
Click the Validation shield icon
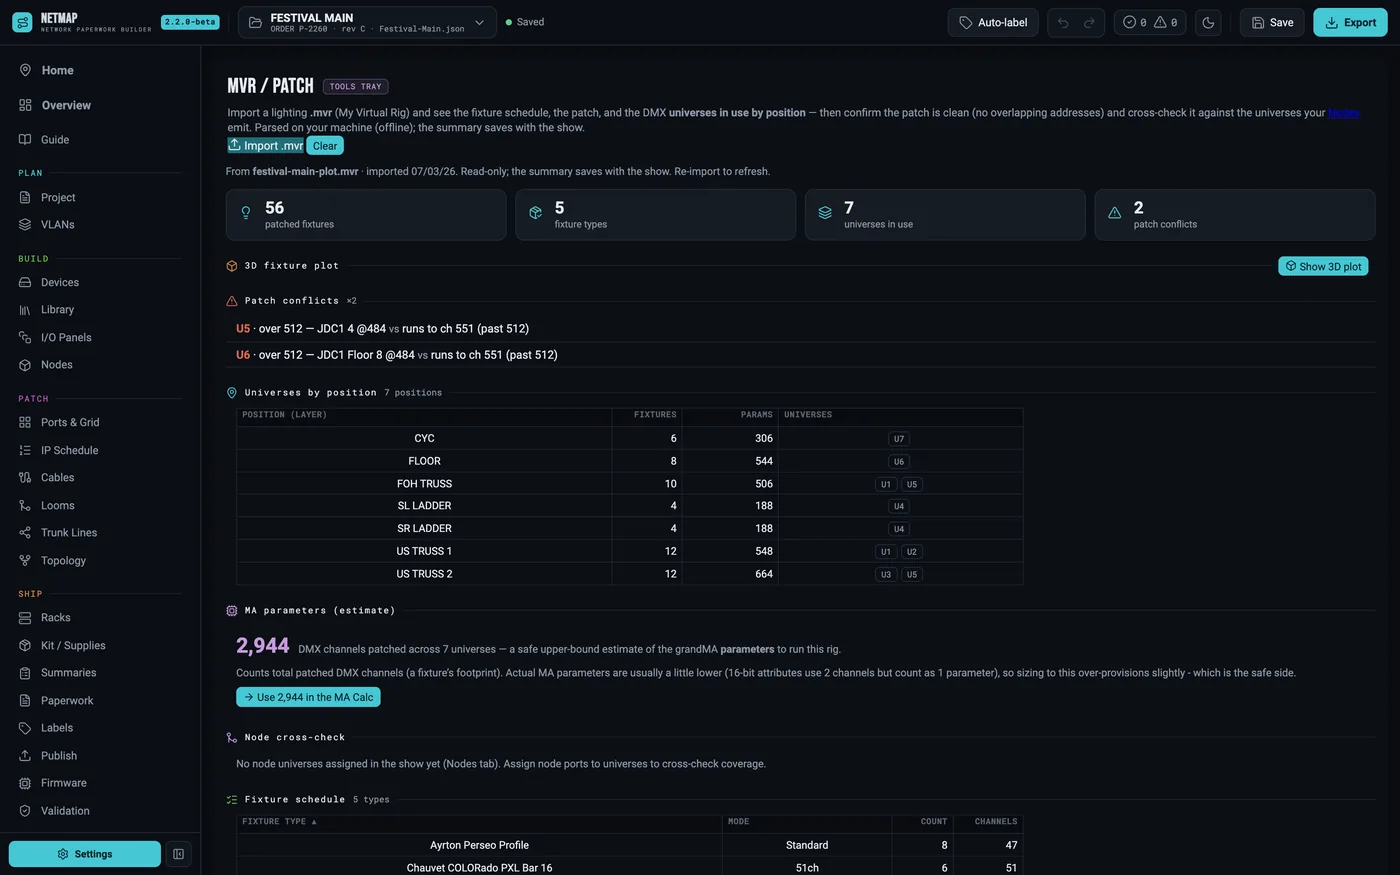[25, 810]
